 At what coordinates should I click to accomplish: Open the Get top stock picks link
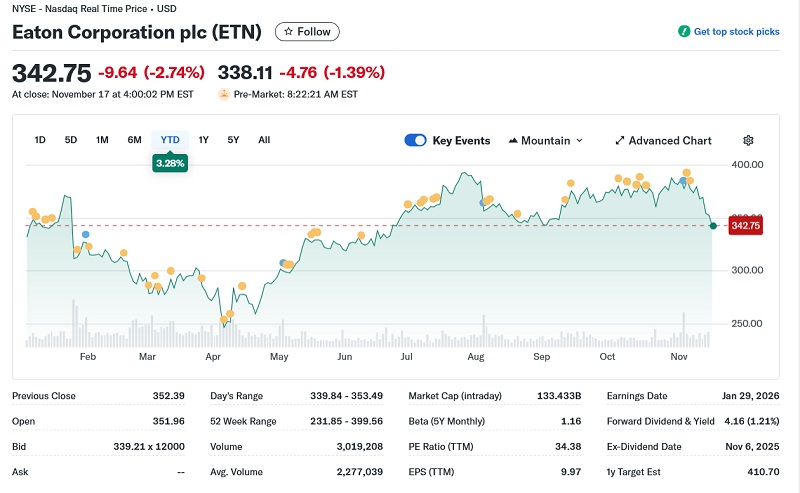point(736,32)
